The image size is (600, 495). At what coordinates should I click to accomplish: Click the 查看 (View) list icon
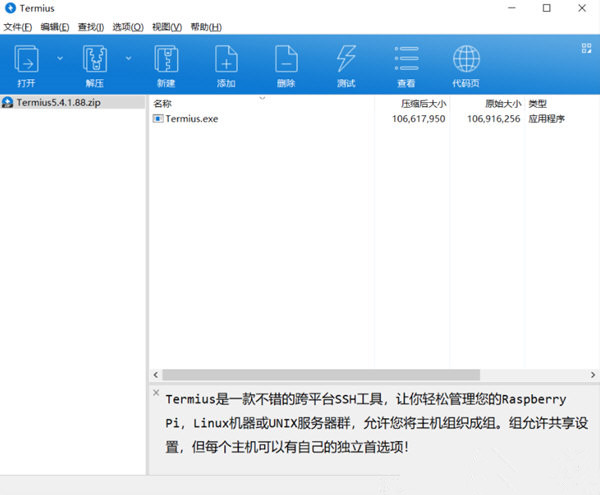(x=406, y=59)
